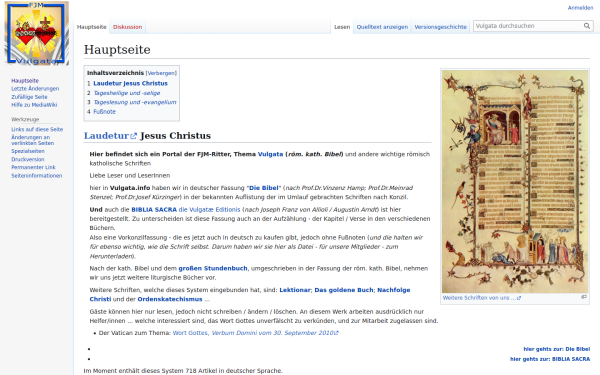Jump to contents entry Tagesheilige und -selige
600x375 pixels.
click(x=127, y=93)
